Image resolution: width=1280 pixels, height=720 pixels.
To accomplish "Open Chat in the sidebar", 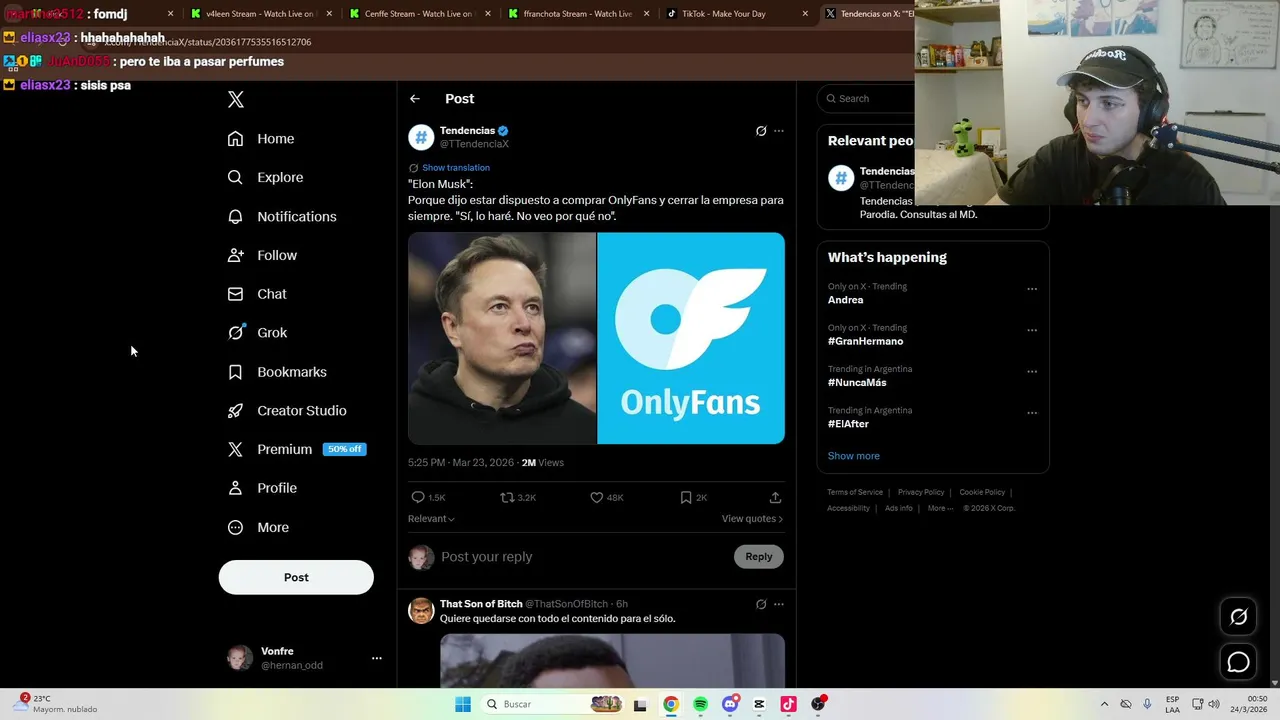I will pyautogui.click(x=257, y=294).
